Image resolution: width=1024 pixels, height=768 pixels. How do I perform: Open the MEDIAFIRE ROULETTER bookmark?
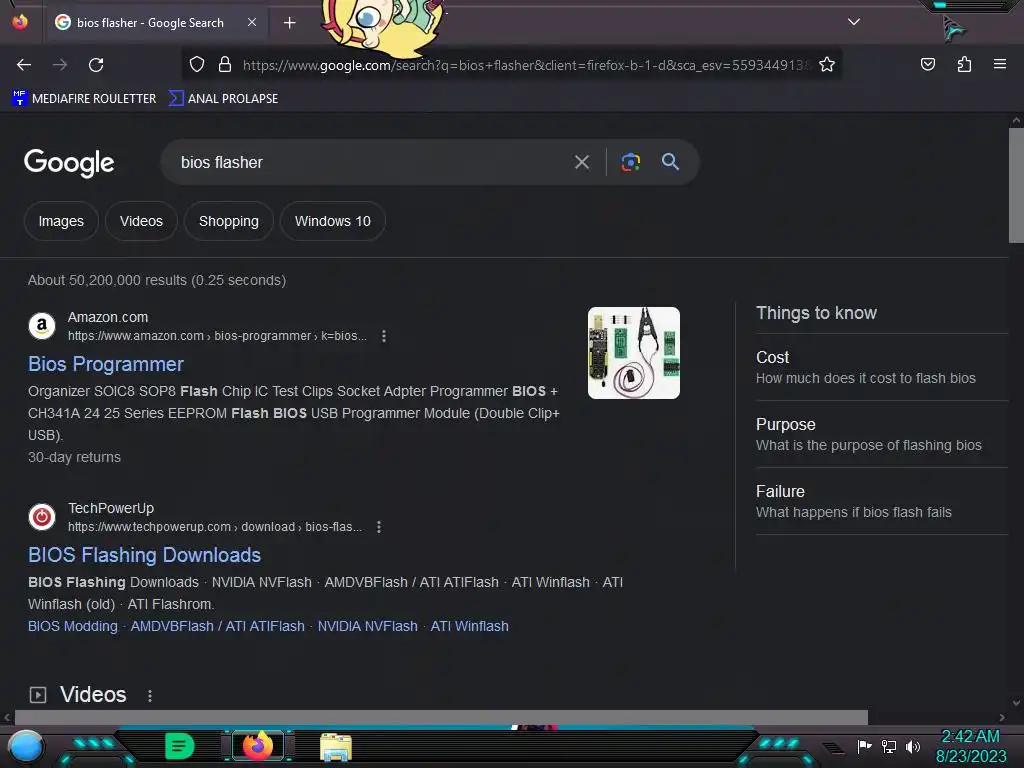(84, 99)
